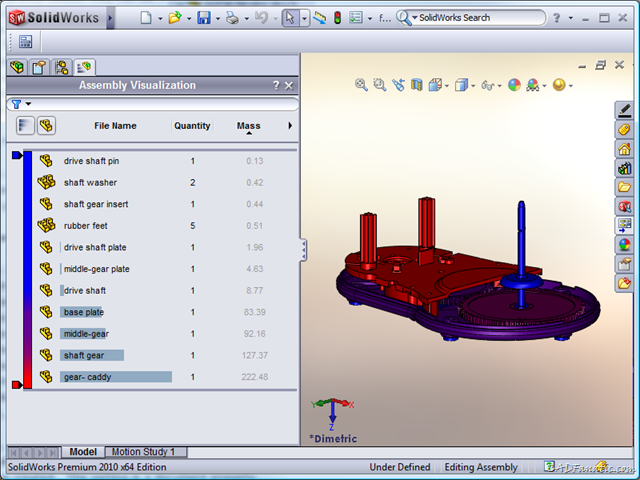The width and height of the screenshot is (640, 480).
Task: Click the Apply Scene icon
Action: point(533,85)
